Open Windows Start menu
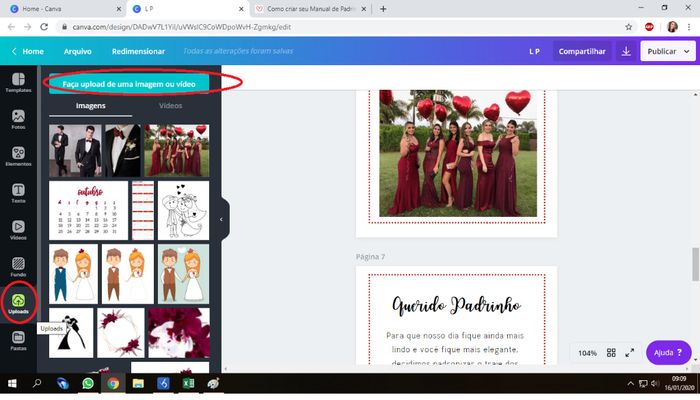The image size is (700, 400). [12, 383]
